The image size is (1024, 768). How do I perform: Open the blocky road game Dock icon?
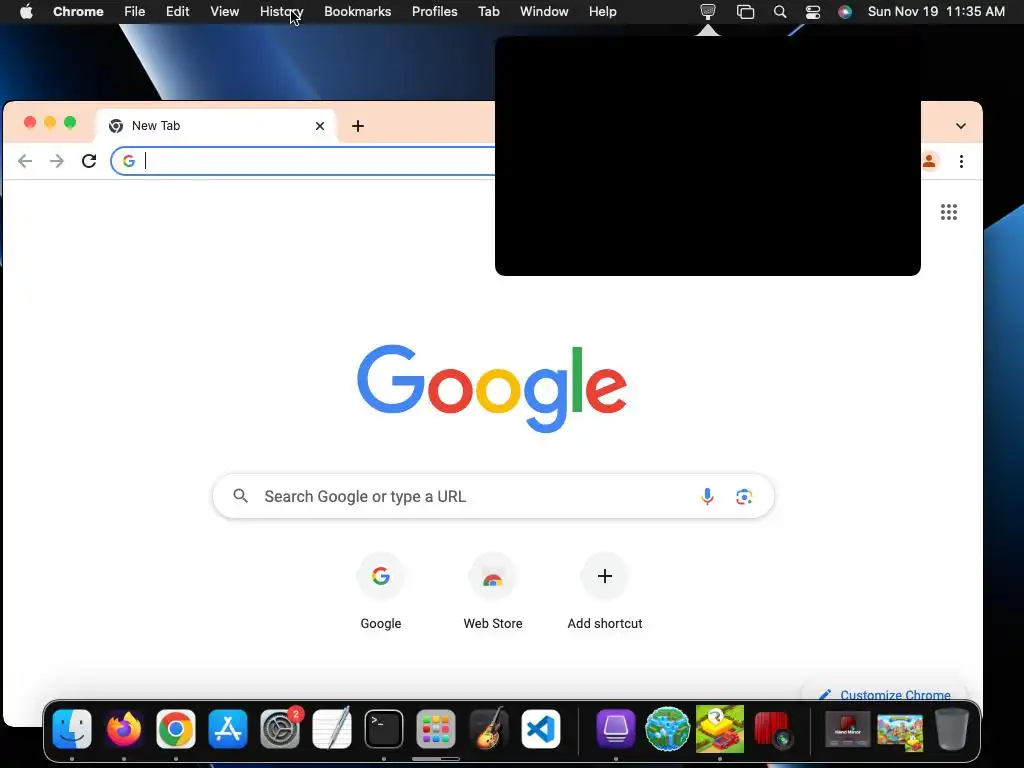720,729
